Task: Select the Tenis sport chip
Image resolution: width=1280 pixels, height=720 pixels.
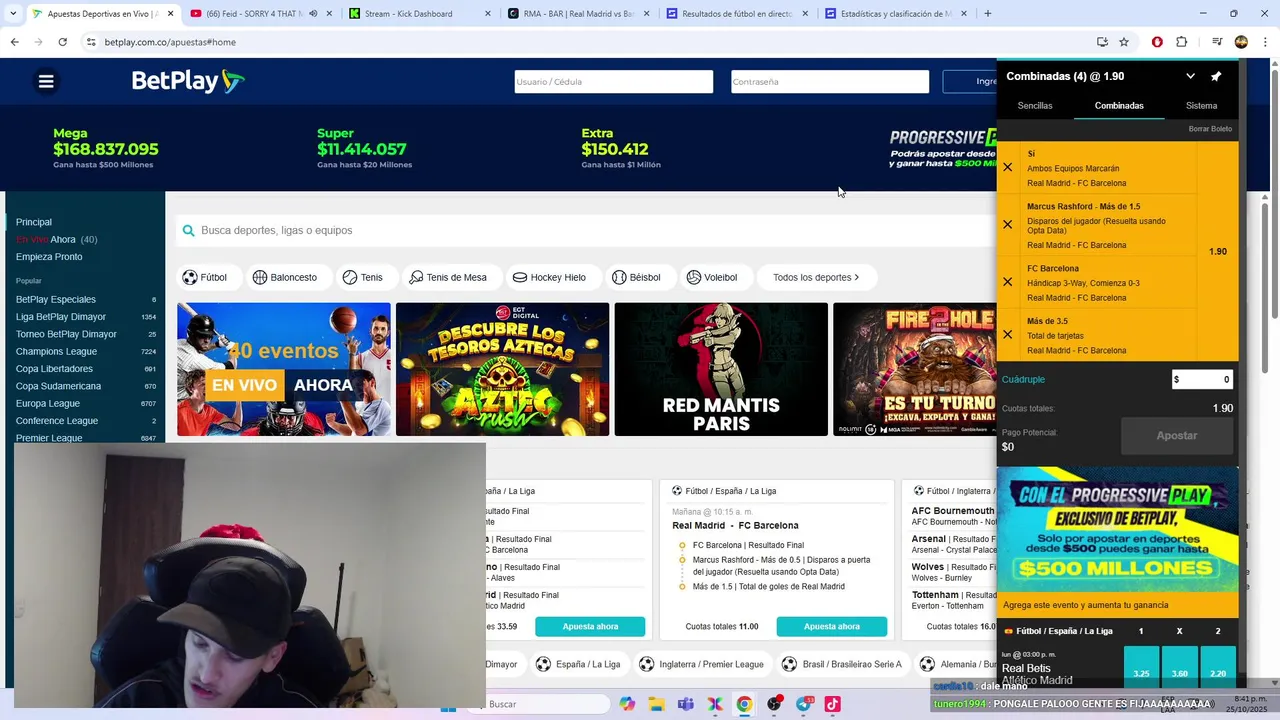Action: point(362,277)
